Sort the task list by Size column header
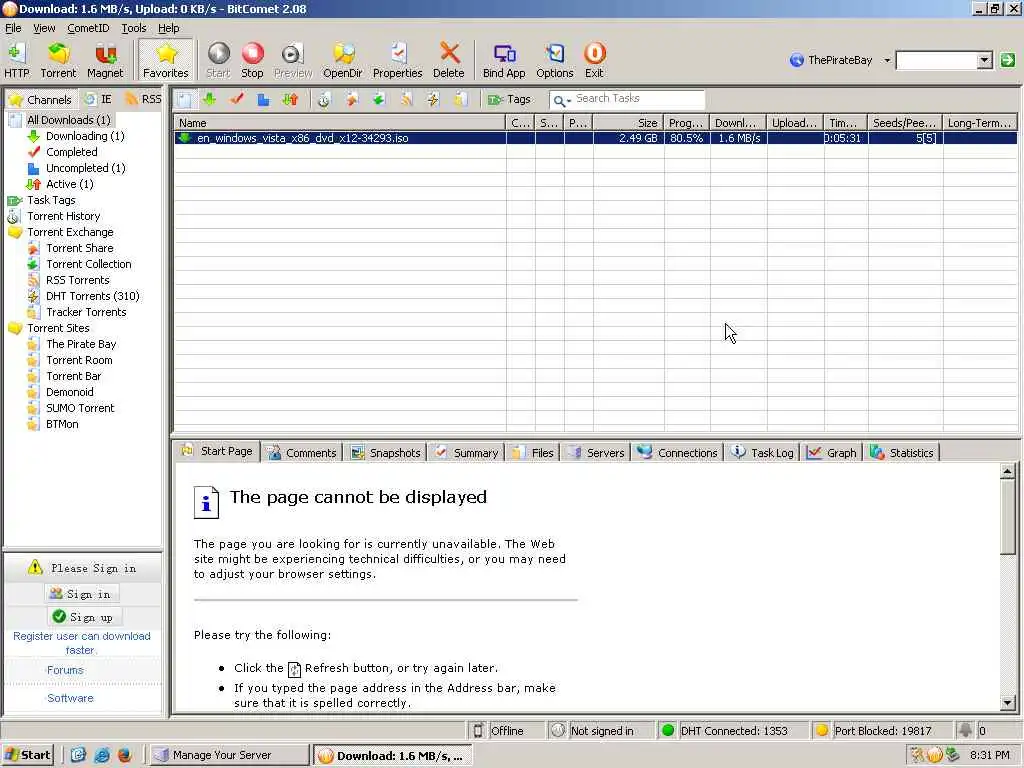 628,123
